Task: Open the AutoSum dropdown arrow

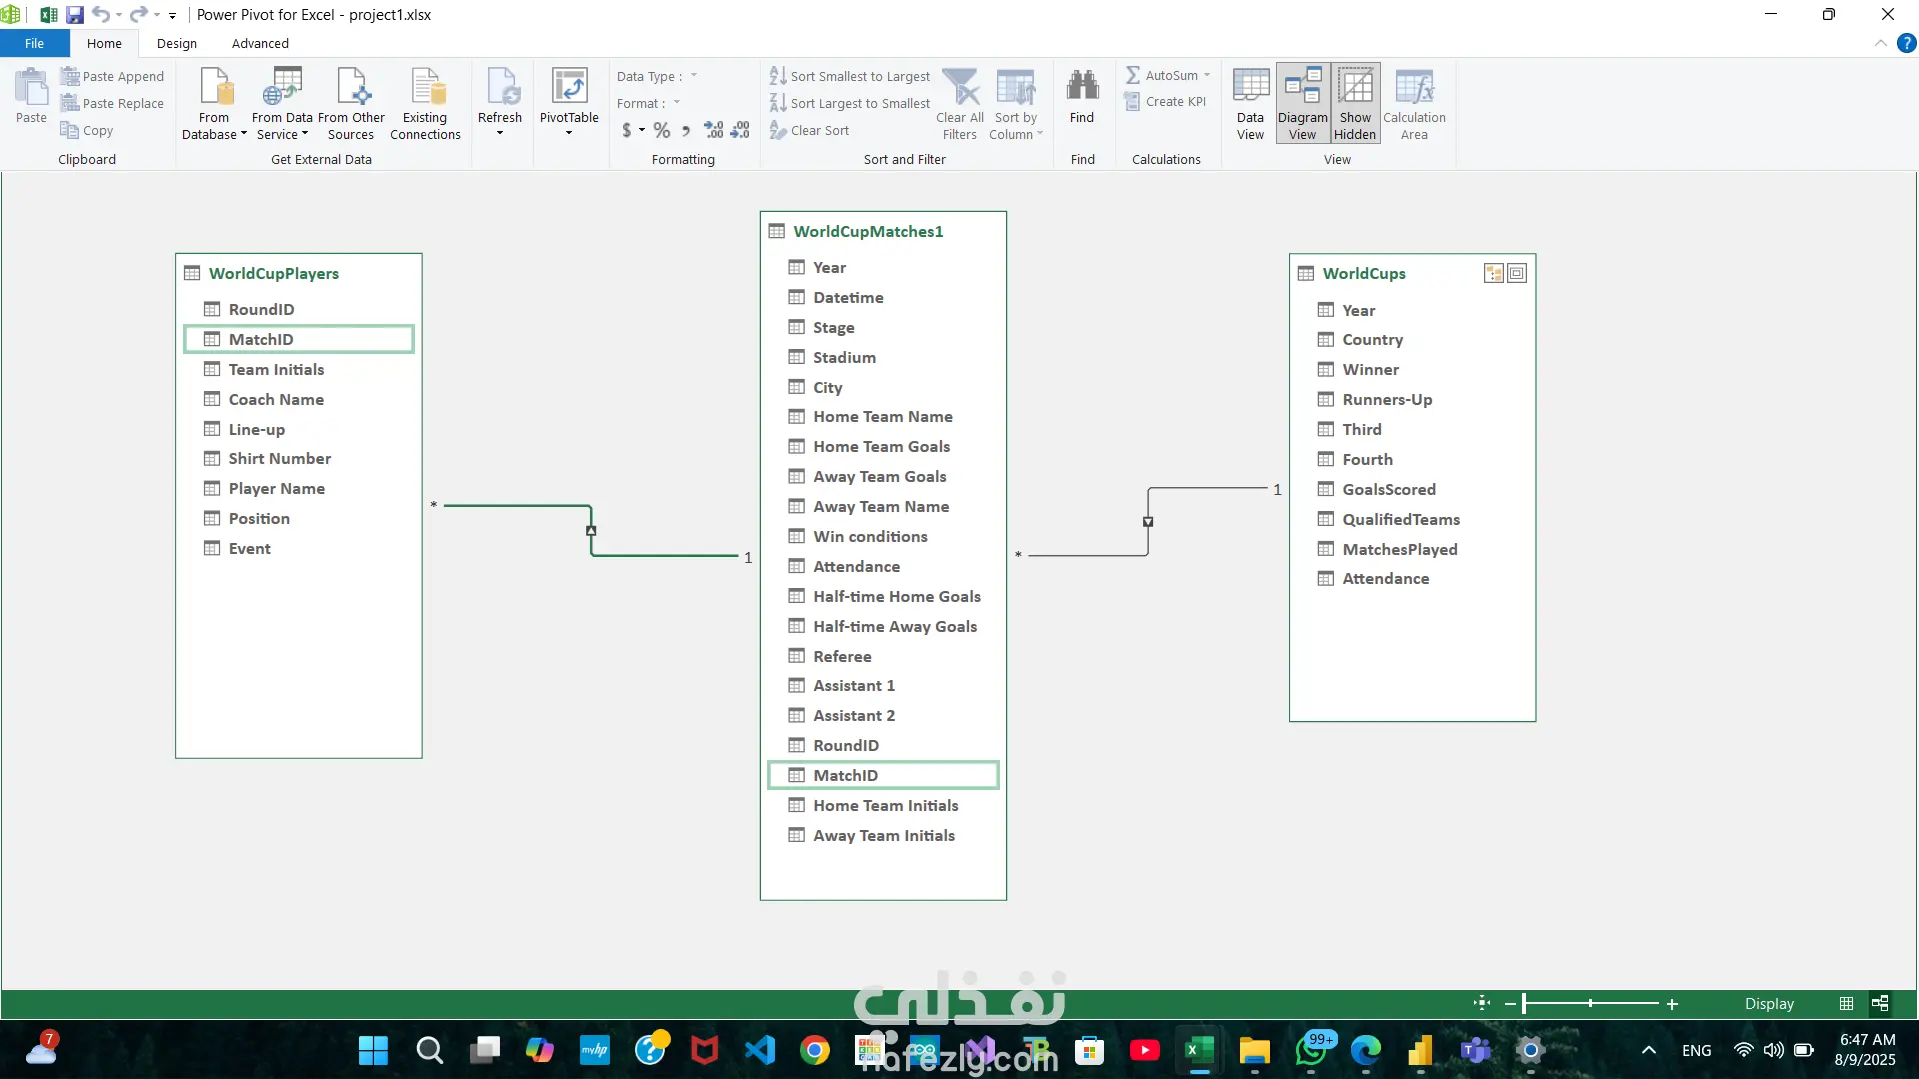Action: coord(1207,76)
